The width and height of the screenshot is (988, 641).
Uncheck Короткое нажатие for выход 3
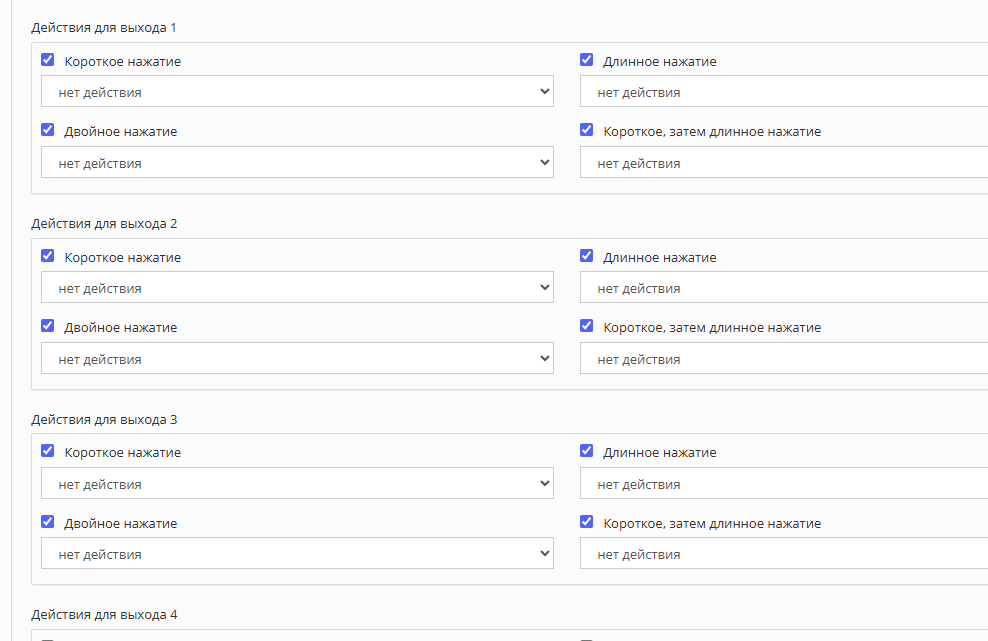tap(47, 451)
